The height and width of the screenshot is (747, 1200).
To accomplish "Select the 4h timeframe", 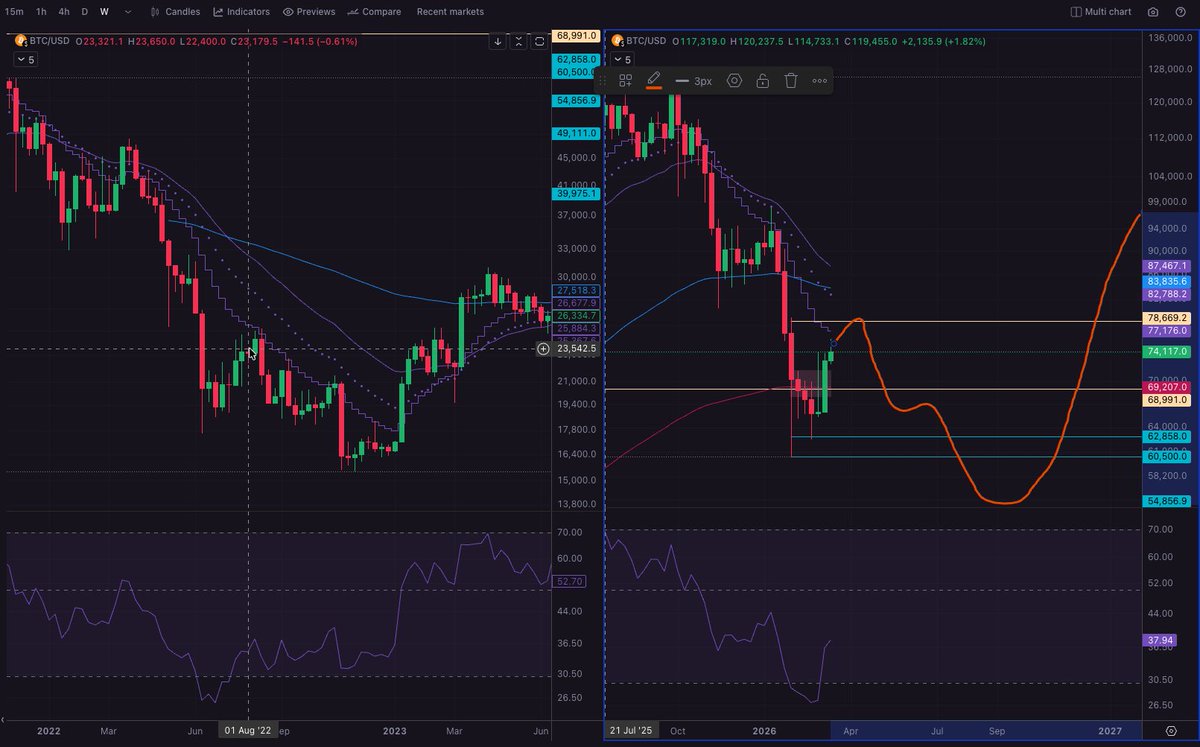I will click(64, 12).
